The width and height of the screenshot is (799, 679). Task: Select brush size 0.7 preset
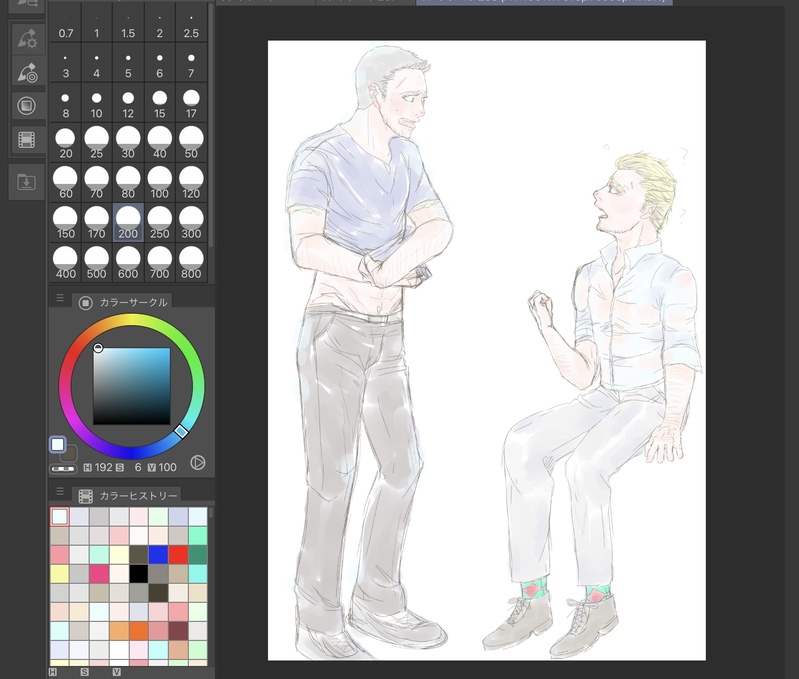[65, 23]
